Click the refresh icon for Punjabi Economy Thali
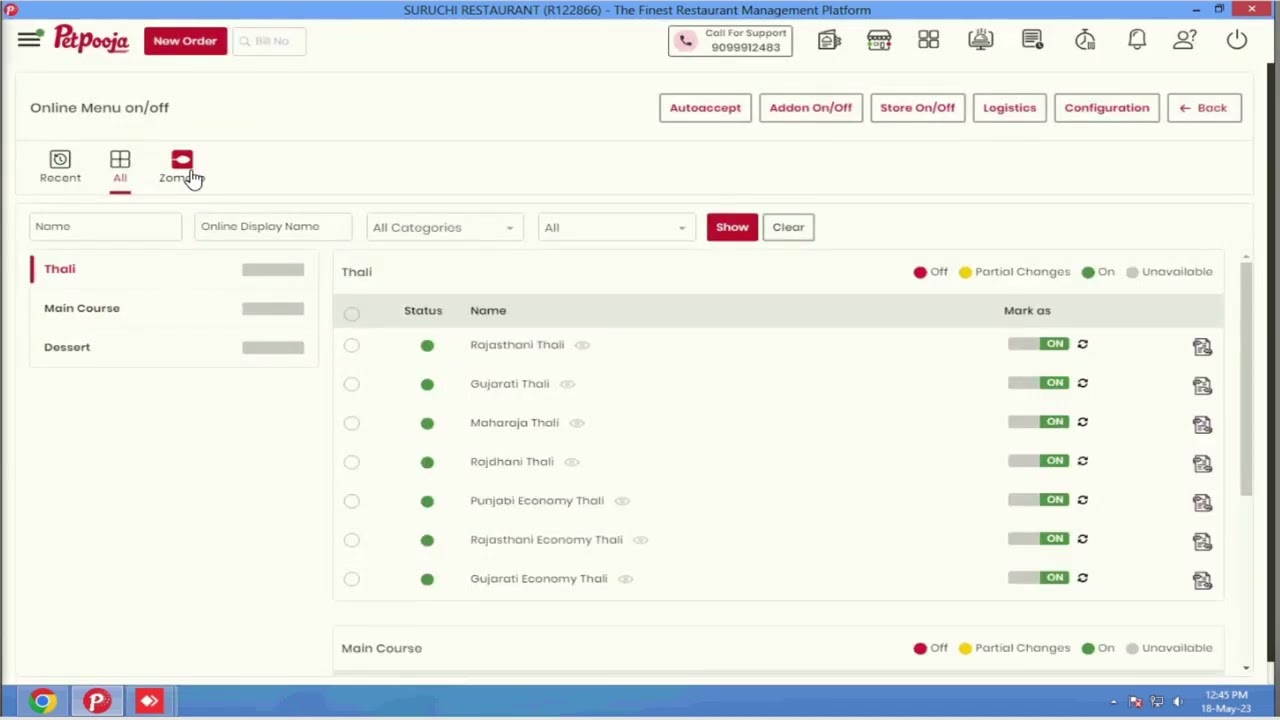Image resolution: width=1280 pixels, height=720 pixels. [1083, 500]
